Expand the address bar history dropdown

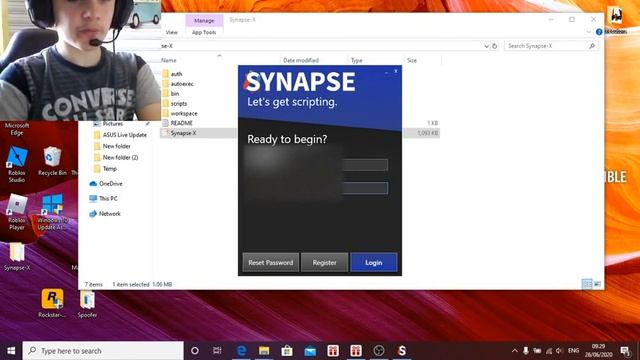pyautogui.click(x=486, y=46)
